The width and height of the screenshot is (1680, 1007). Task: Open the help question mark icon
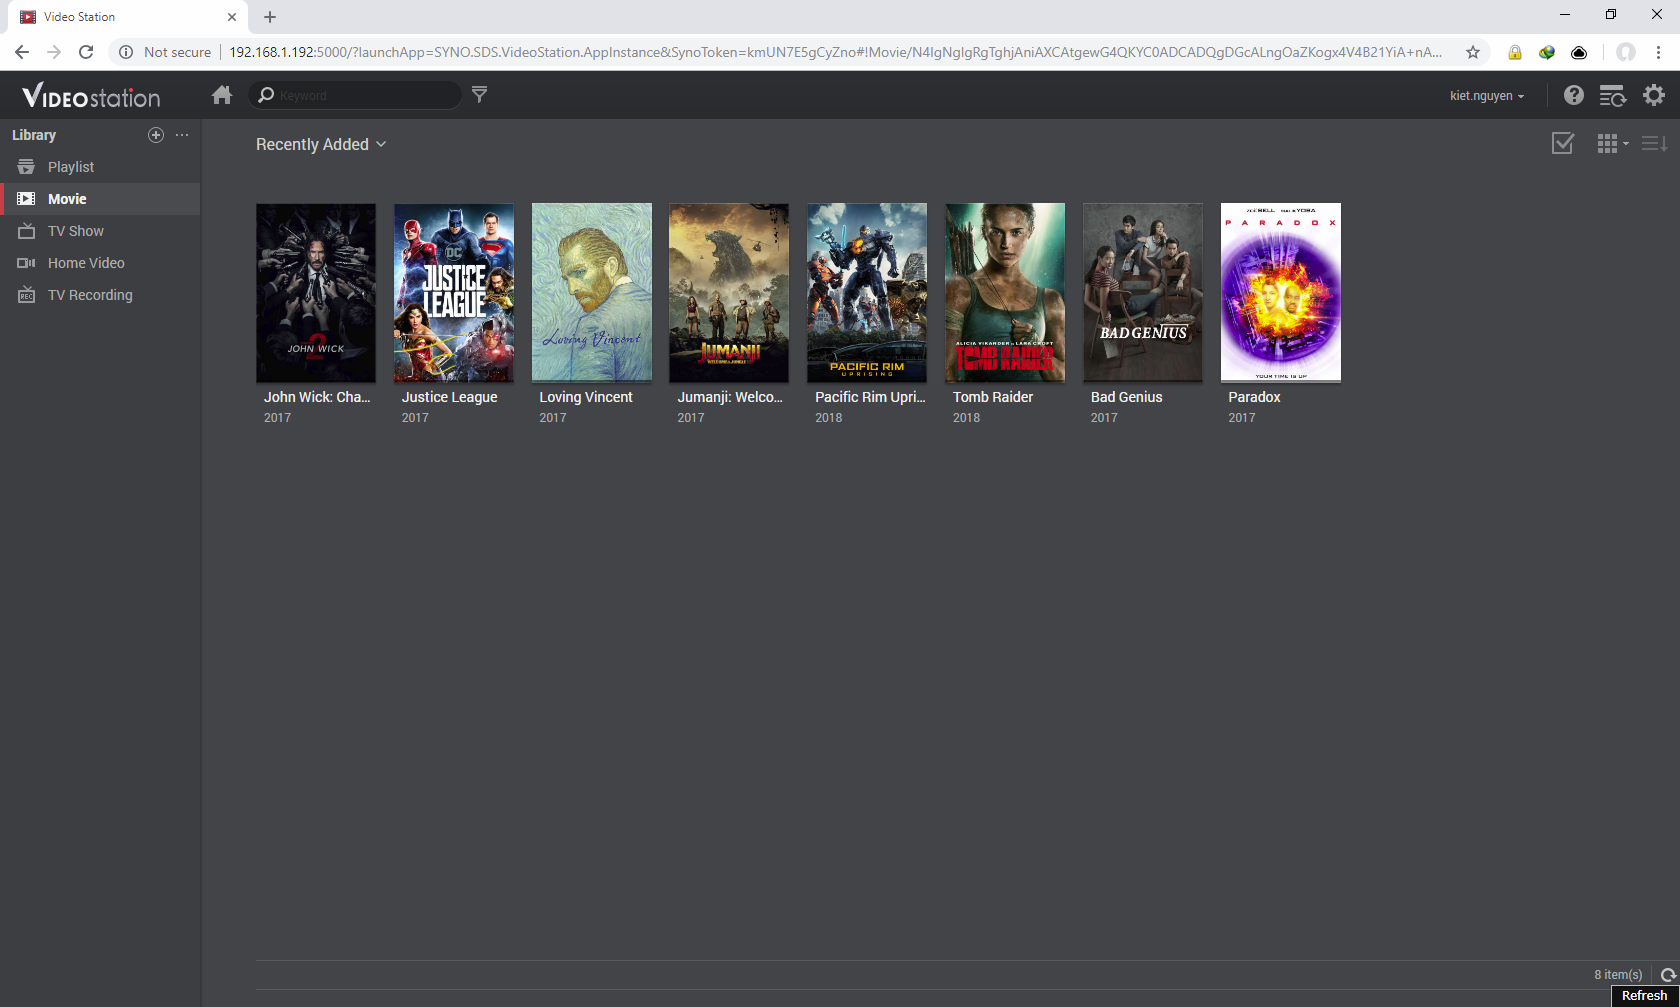click(1574, 95)
